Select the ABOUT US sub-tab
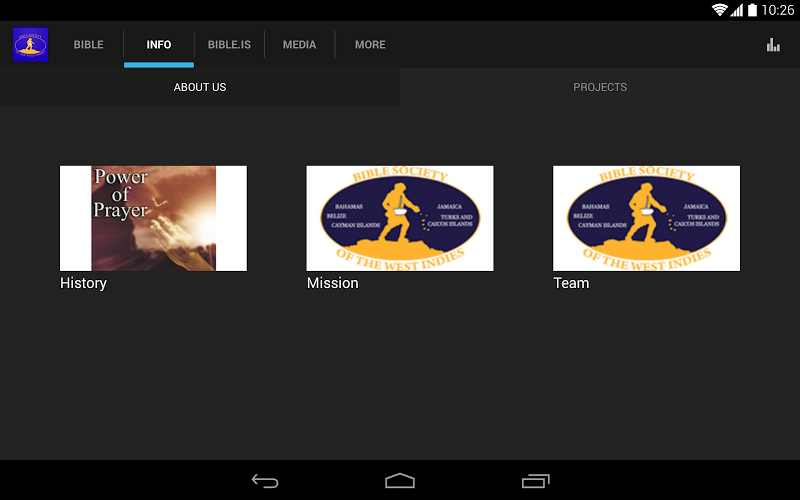The image size is (800, 500). (200, 87)
